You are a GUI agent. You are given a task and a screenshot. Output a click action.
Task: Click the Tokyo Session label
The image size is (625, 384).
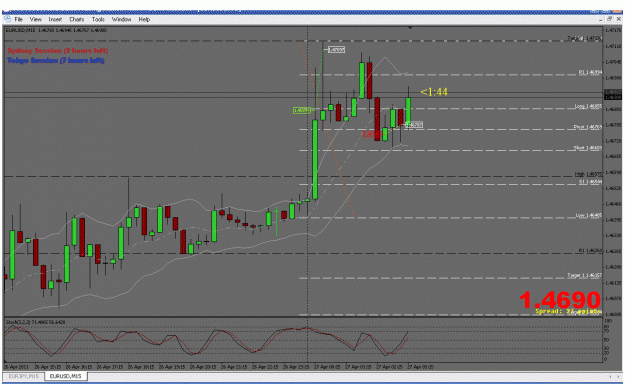pos(56,60)
